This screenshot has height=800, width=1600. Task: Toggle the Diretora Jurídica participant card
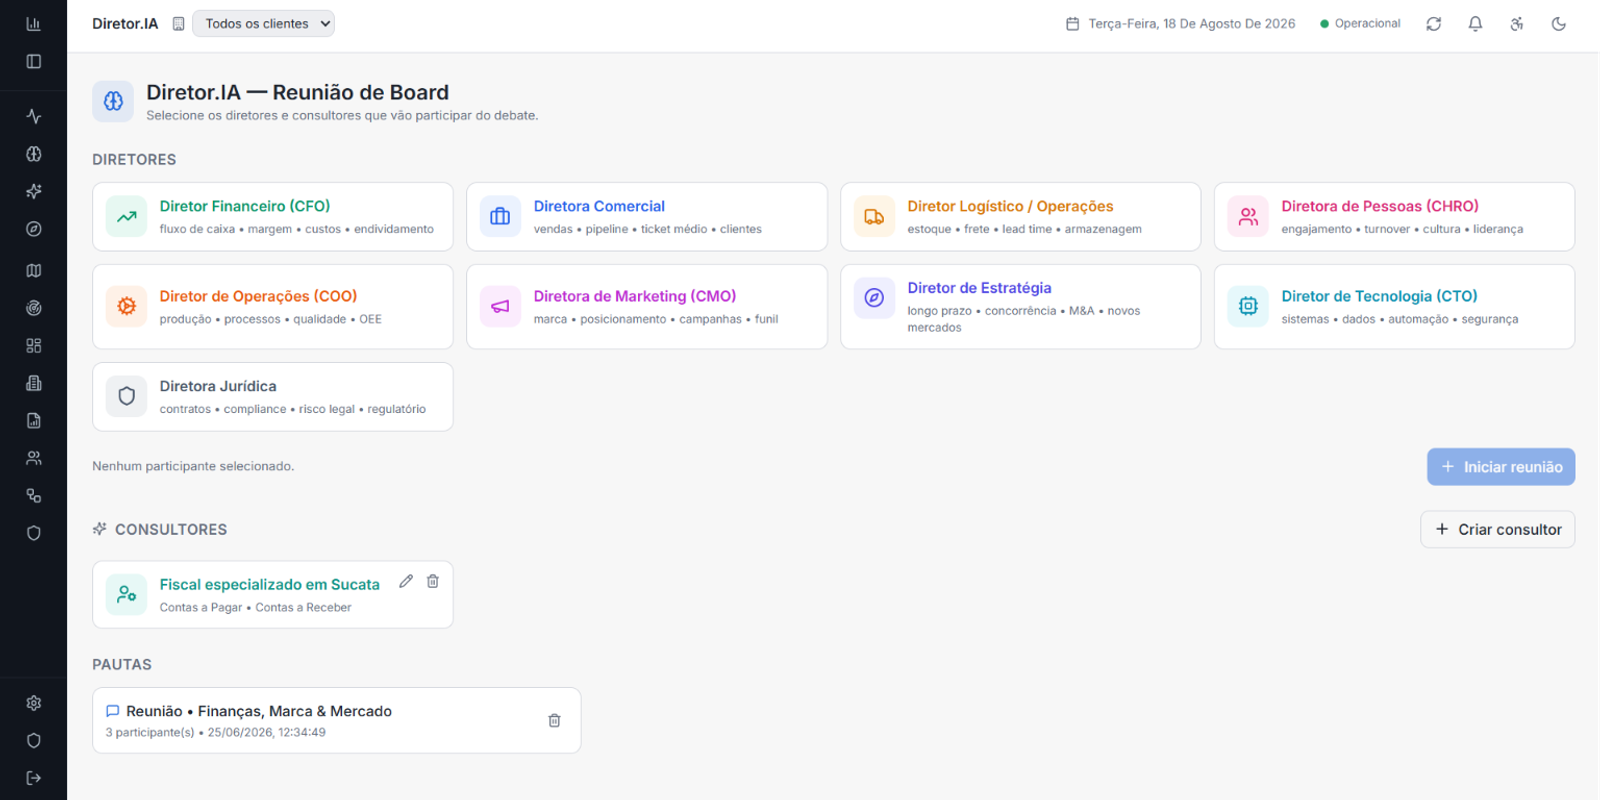(273, 397)
